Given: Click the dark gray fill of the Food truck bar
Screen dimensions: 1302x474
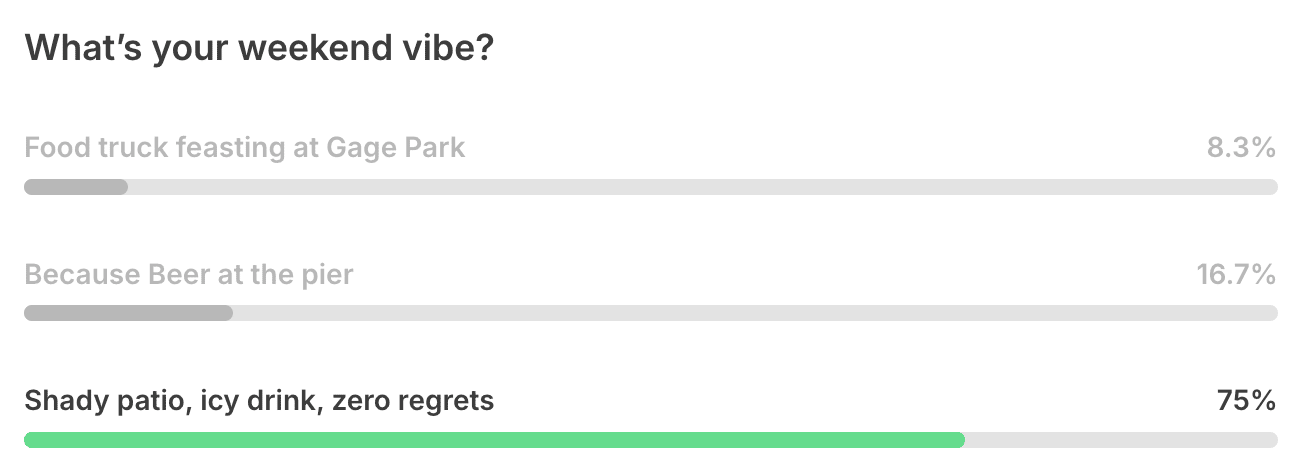Looking at the screenshot, I should coord(76,186).
